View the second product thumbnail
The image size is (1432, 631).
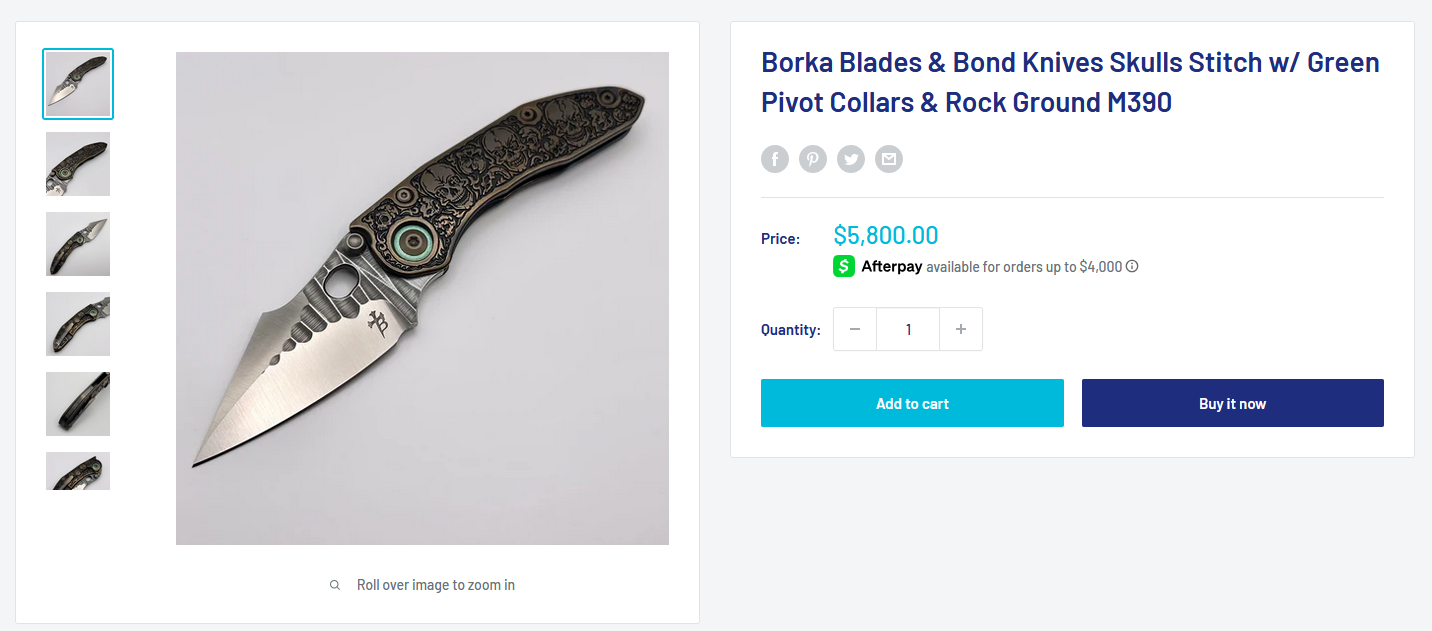click(78, 164)
